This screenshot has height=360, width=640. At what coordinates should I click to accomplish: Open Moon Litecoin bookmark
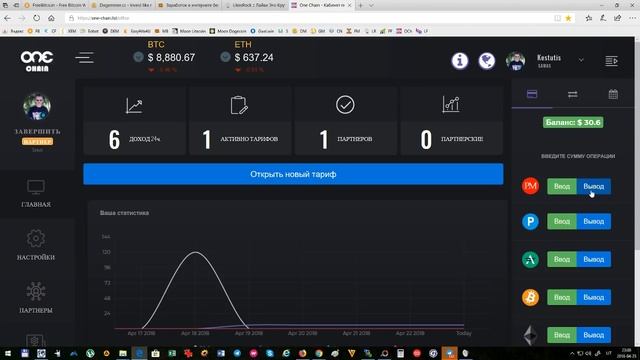click(x=189, y=31)
